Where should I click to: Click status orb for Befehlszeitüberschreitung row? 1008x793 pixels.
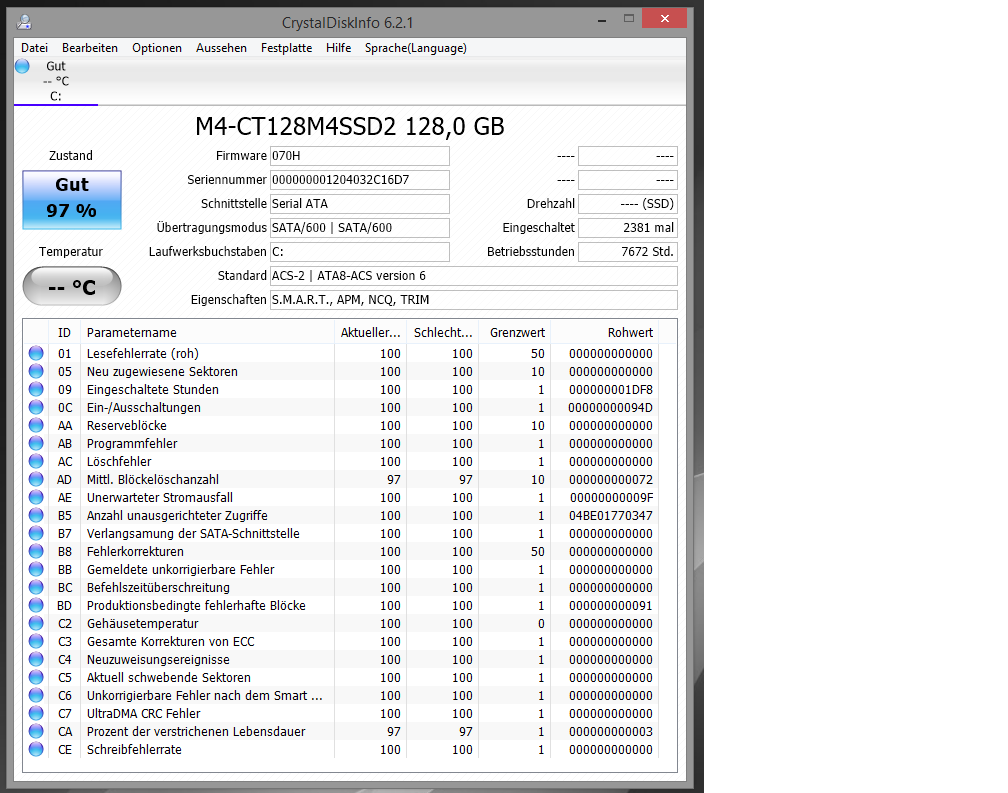pos(36,587)
